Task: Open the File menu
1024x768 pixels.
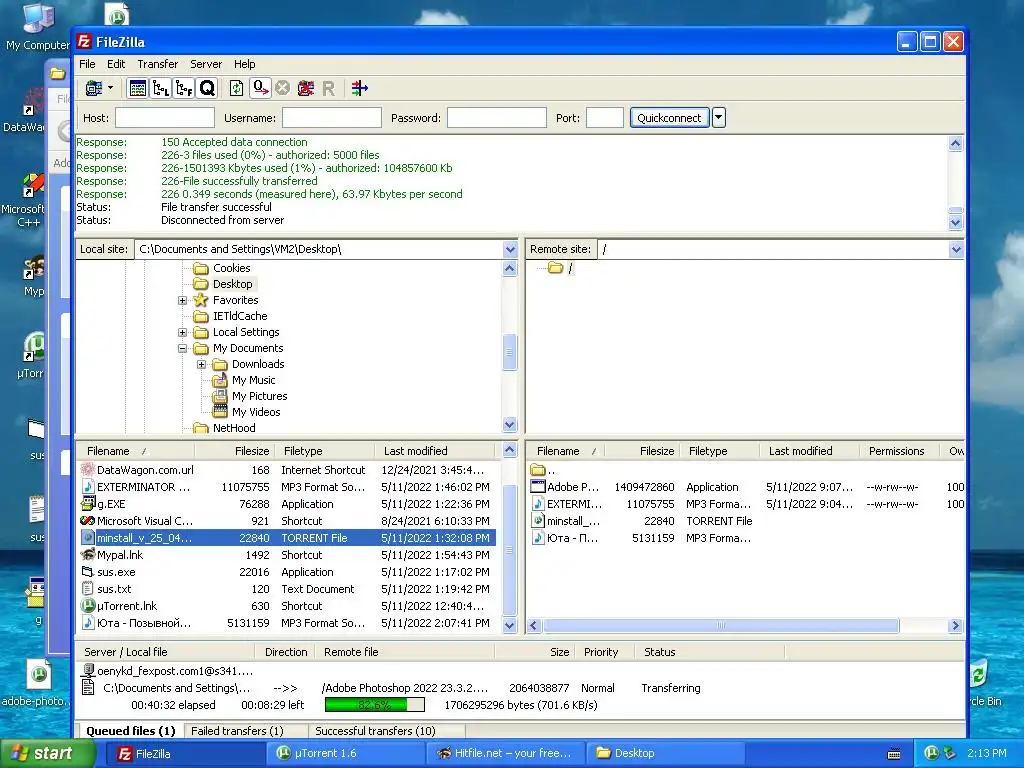Action: tap(87, 64)
